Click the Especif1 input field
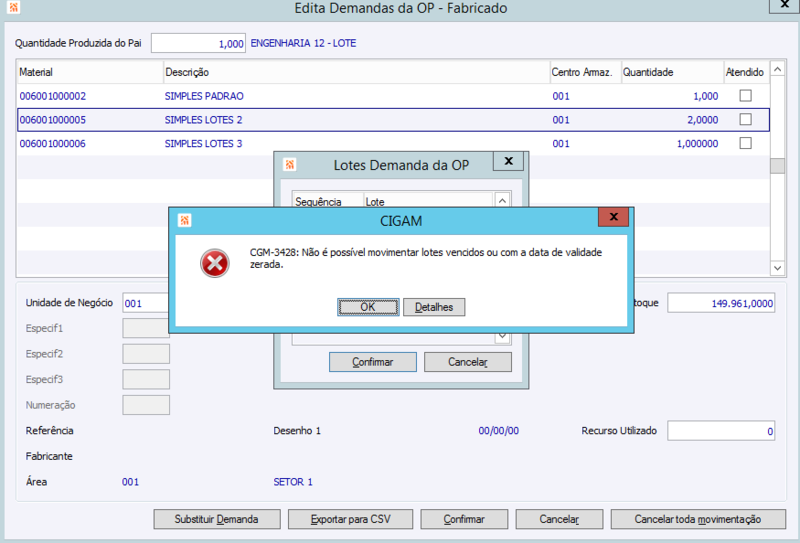Image resolution: width=800 pixels, height=543 pixels. tap(146, 328)
